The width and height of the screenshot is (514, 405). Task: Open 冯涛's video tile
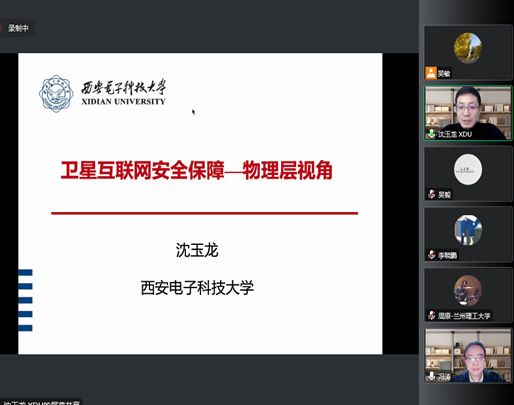click(468, 355)
